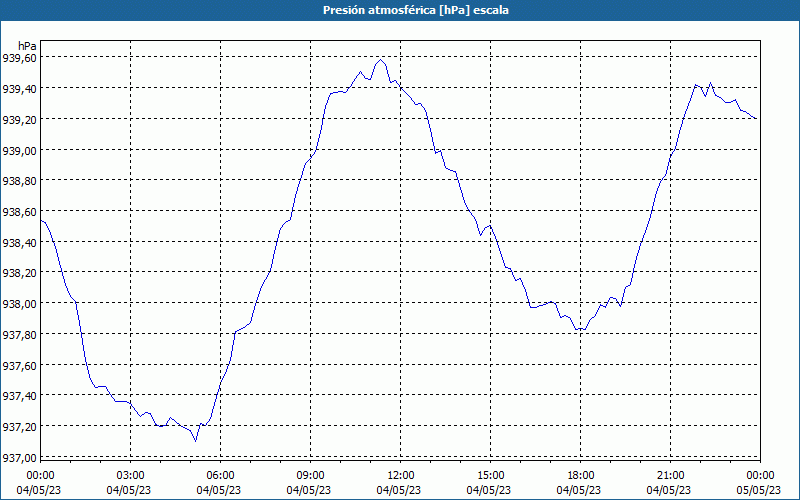Select the 939,60 pressure axis label
The image size is (800, 500).
19,58
